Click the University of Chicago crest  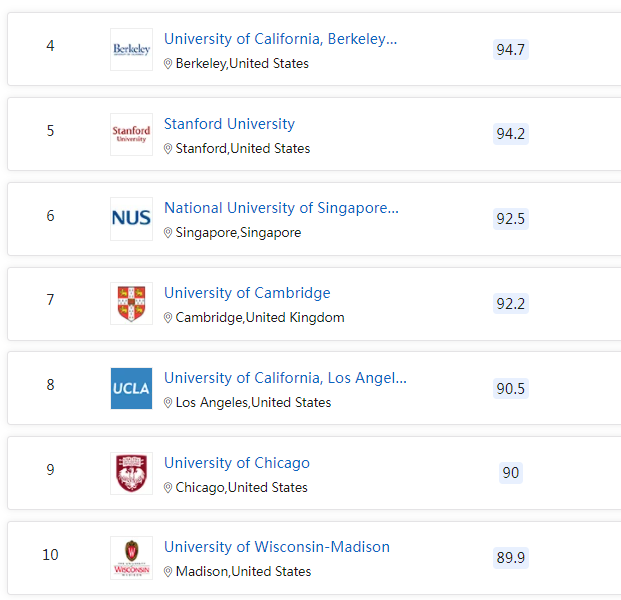(x=131, y=473)
